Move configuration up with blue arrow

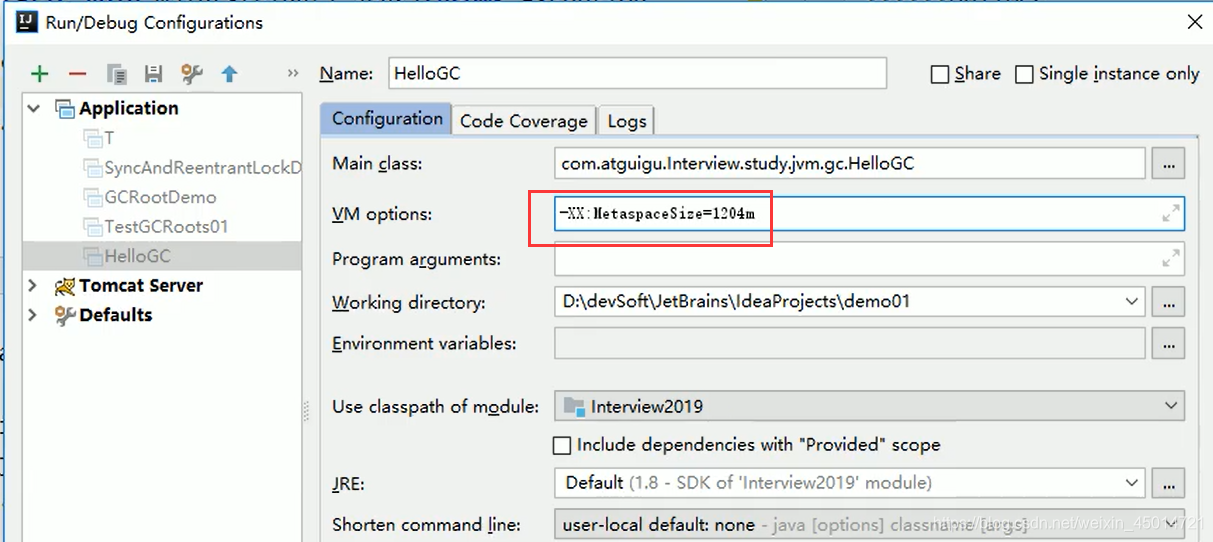229,74
